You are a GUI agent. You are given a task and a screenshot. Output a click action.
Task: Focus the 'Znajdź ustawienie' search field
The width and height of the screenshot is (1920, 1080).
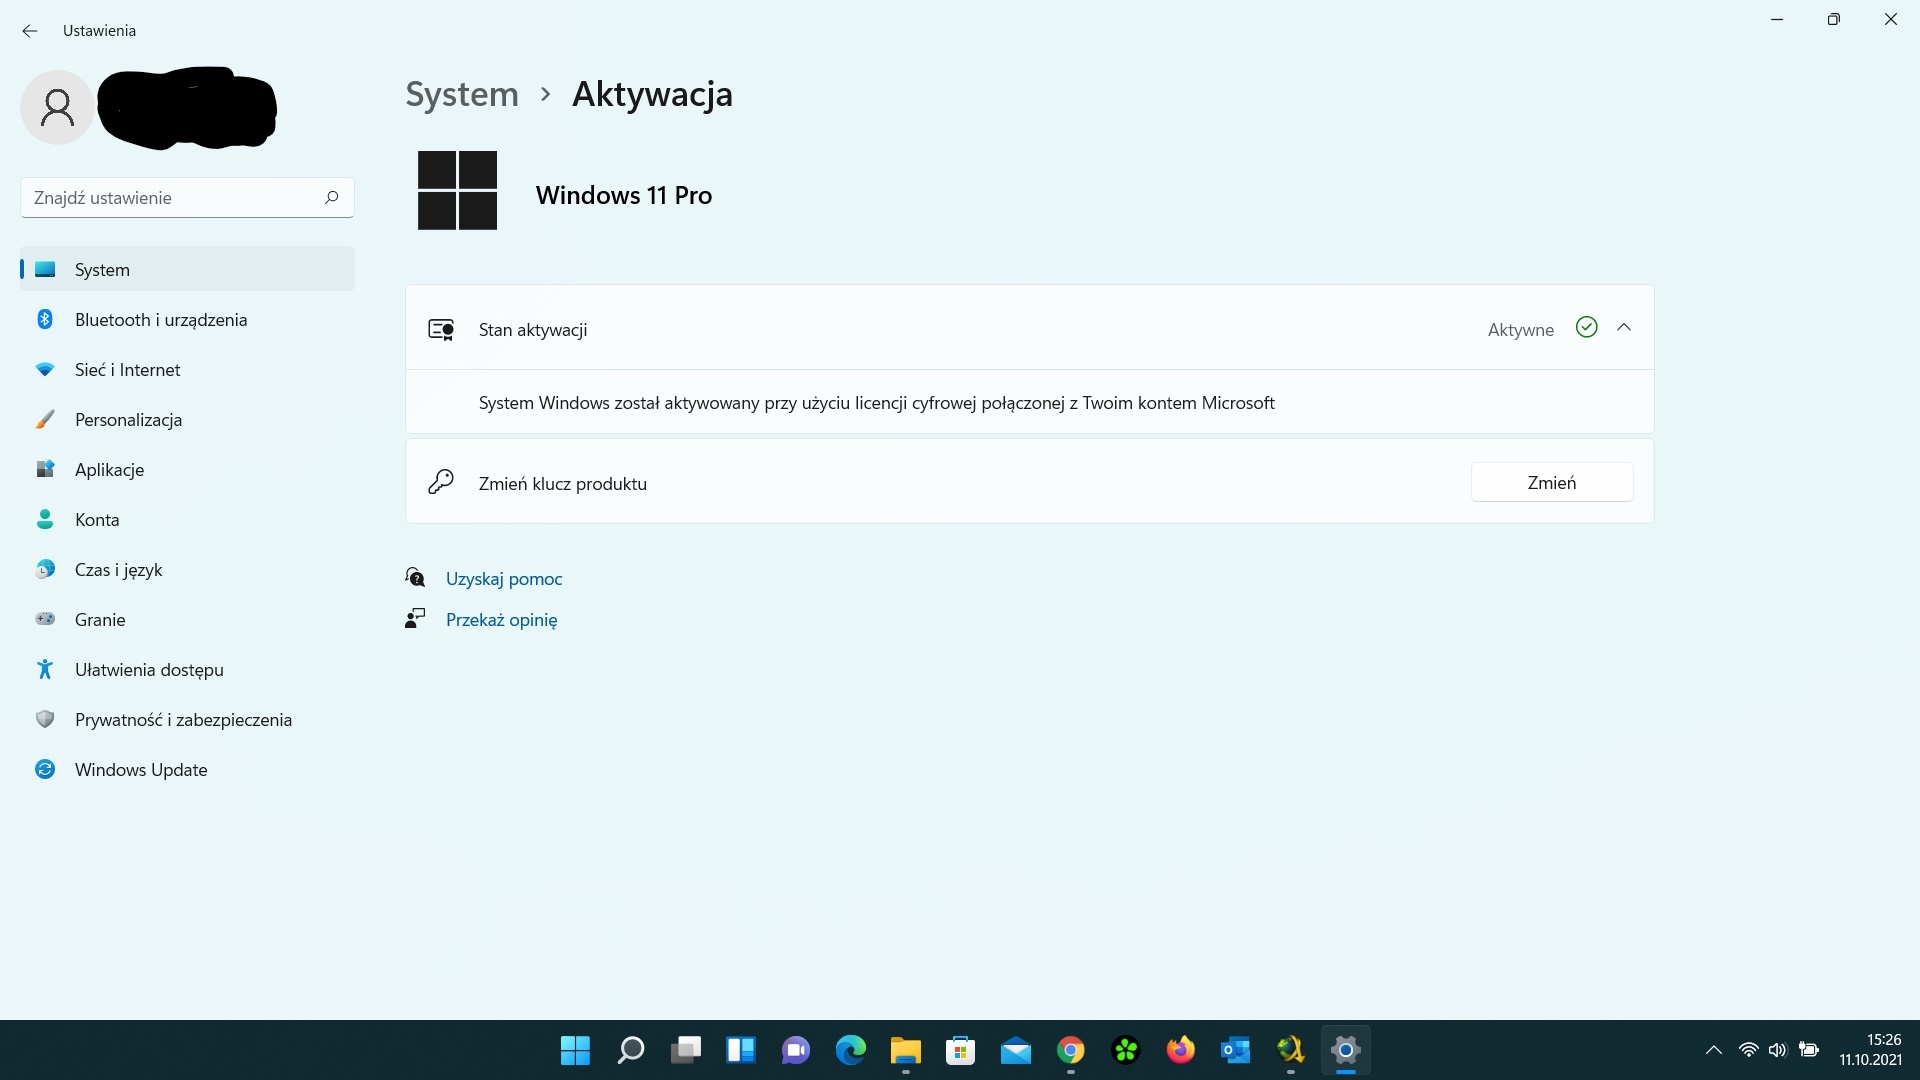[x=187, y=197]
